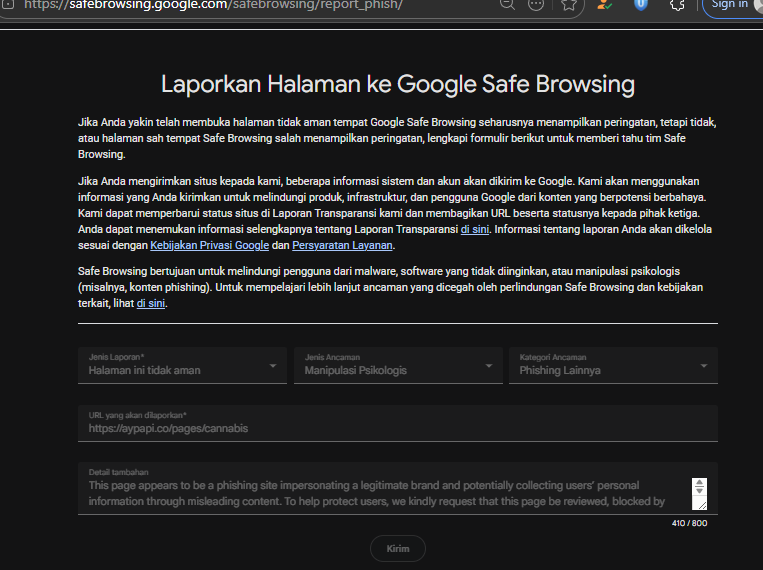
Task: Open the 'di sini' Laporan Transparansi link
Action: 474,229
